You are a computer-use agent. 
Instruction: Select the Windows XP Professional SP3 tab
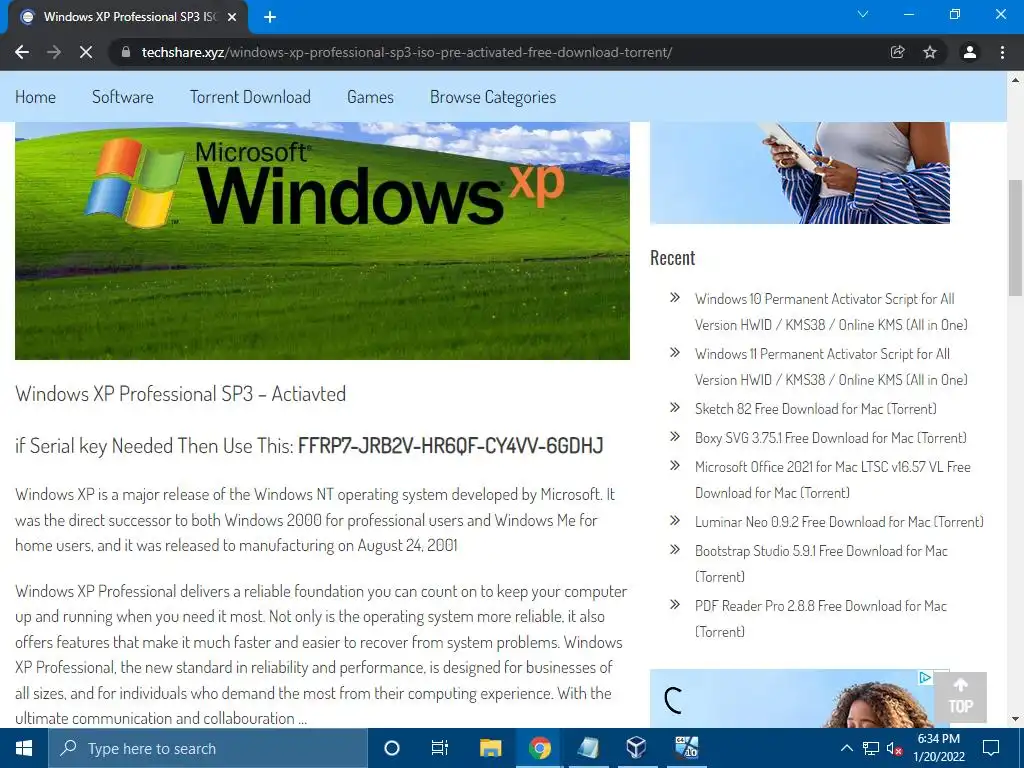pyautogui.click(x=128, y=17)
